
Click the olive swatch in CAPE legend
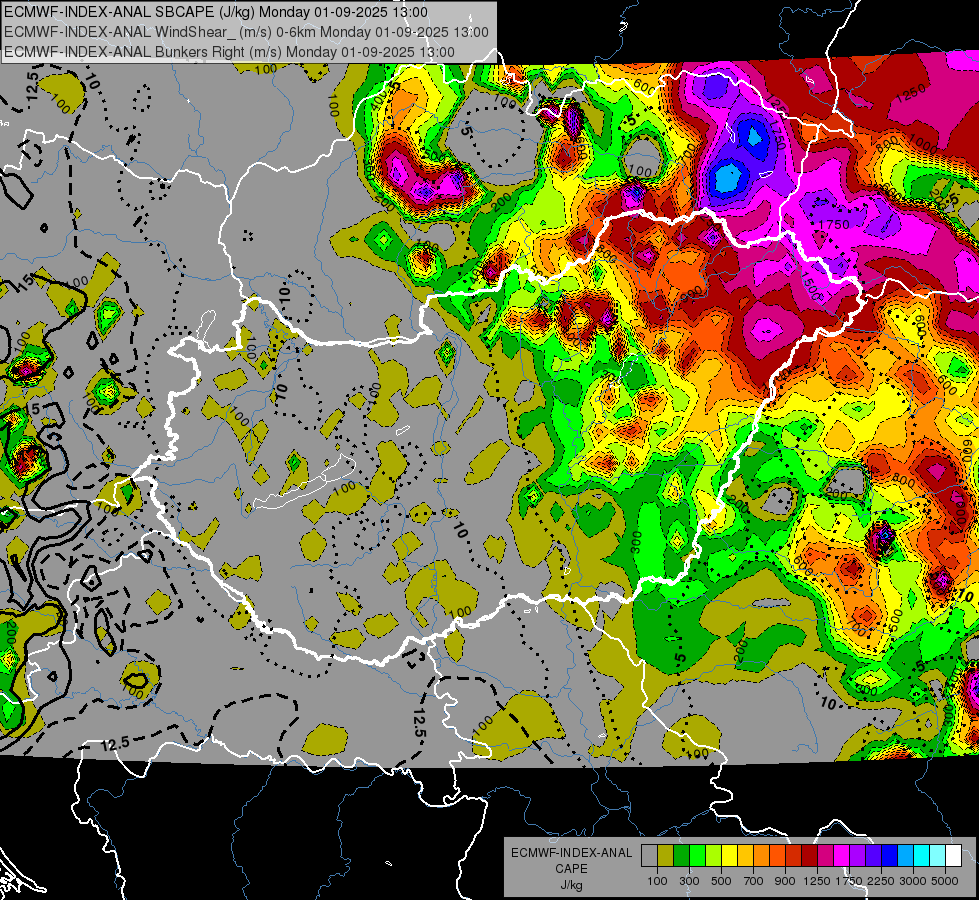tap(666, 856)
